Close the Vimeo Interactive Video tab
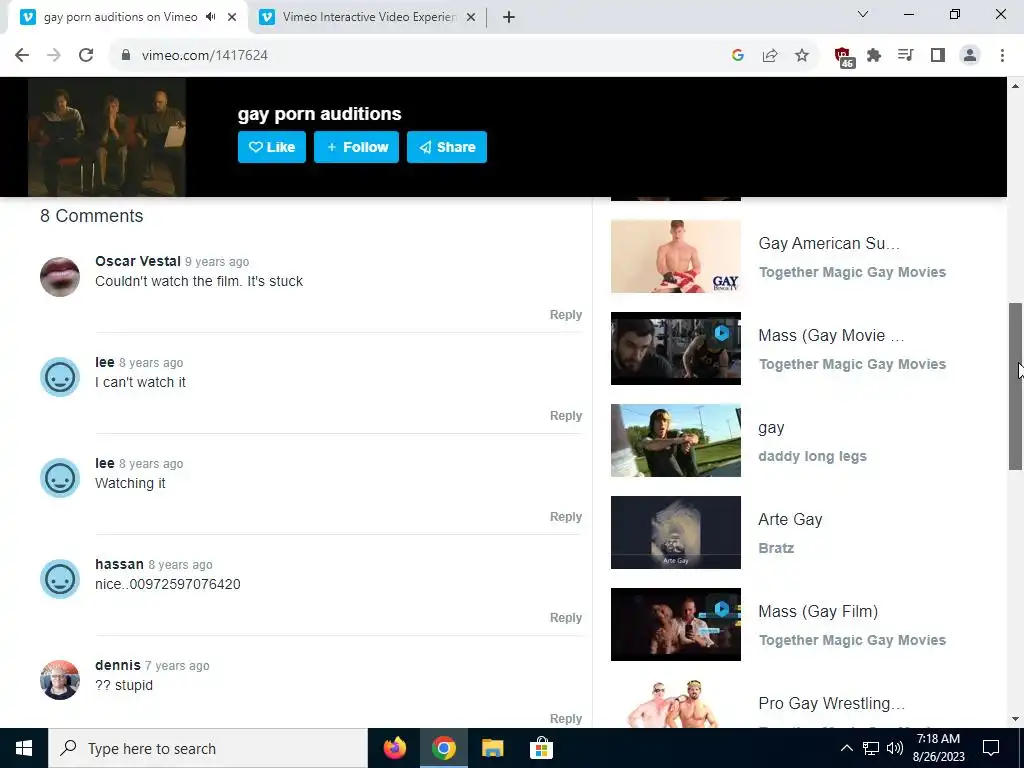 (x=471, y=17)
